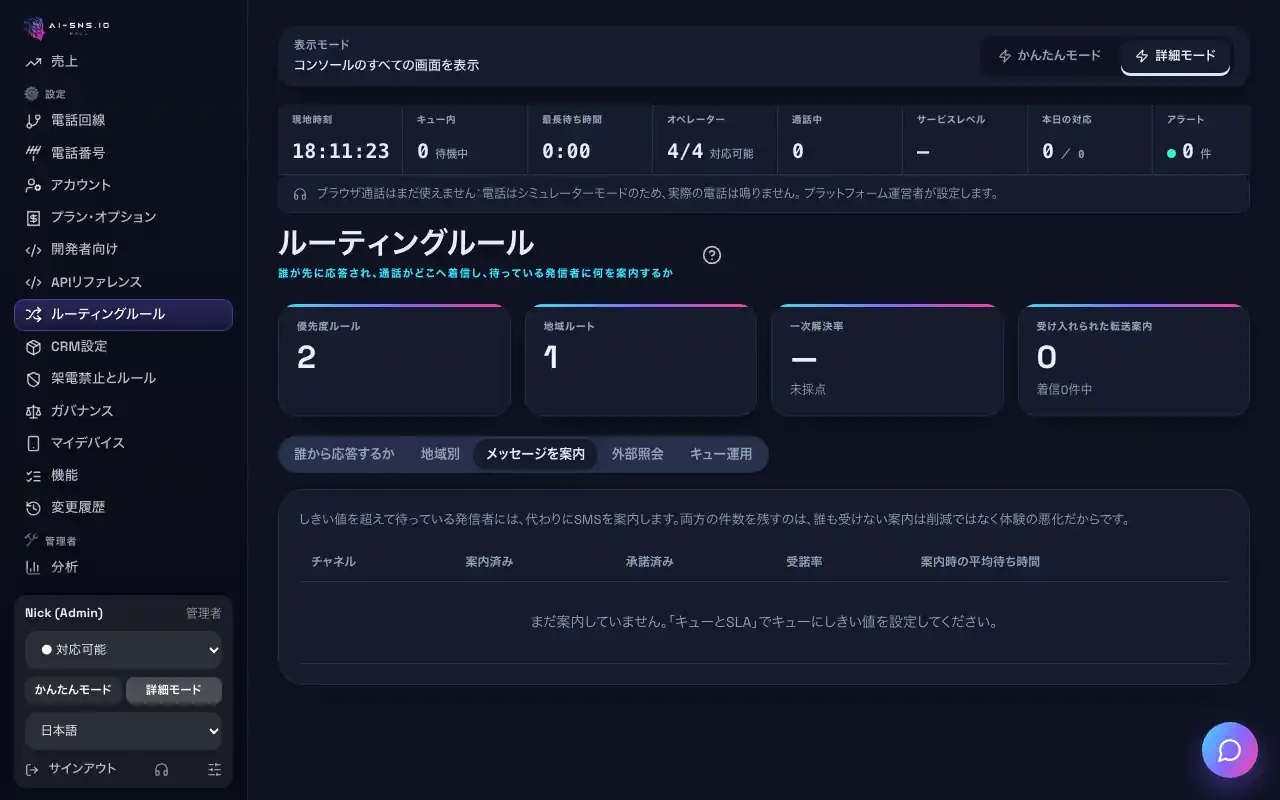Click the サインアウト button
Image resolution: width=1280 pixels, height=800 pixels.
pos(71,769)
